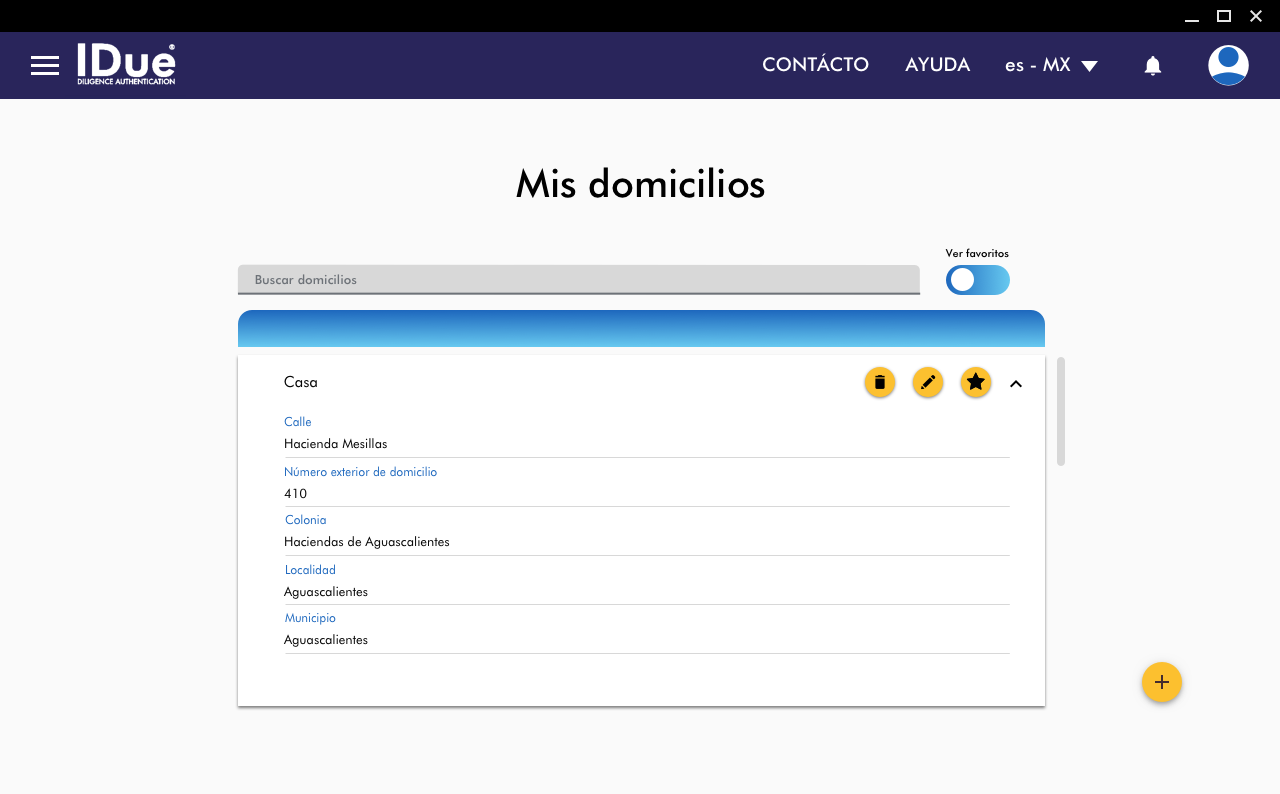Viewport: 1280px width, 794px height.
Task: Click the Colonia value Haciendas de Aguascalientes
Action: (367, 542)
